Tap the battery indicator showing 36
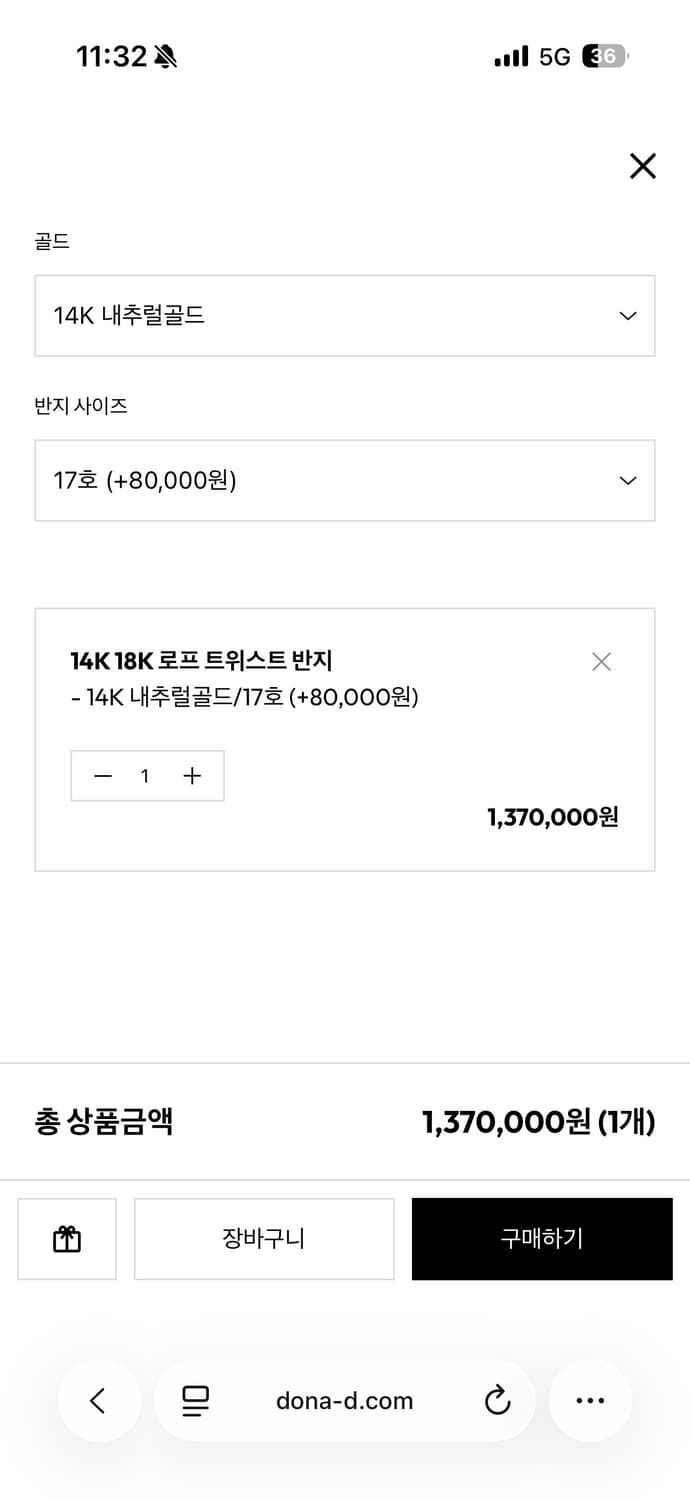The width and height of the screenshot is (690, 1500). 604,57
